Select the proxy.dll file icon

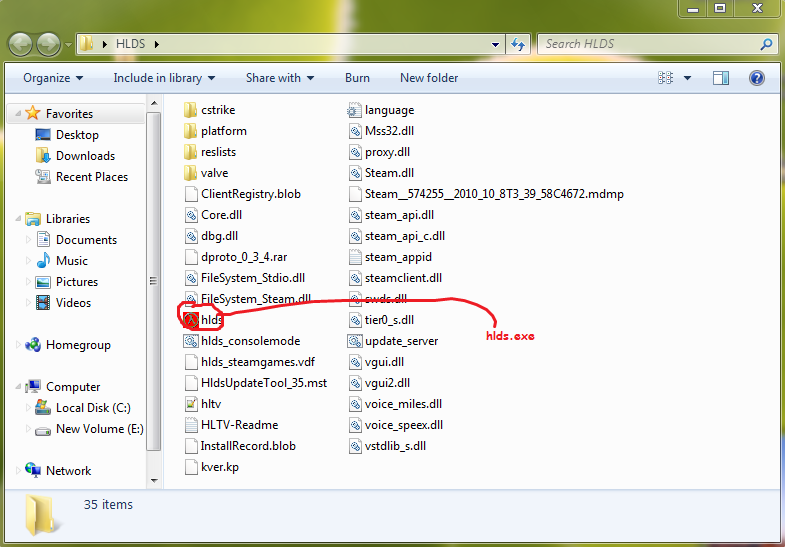tap(355, 152)
